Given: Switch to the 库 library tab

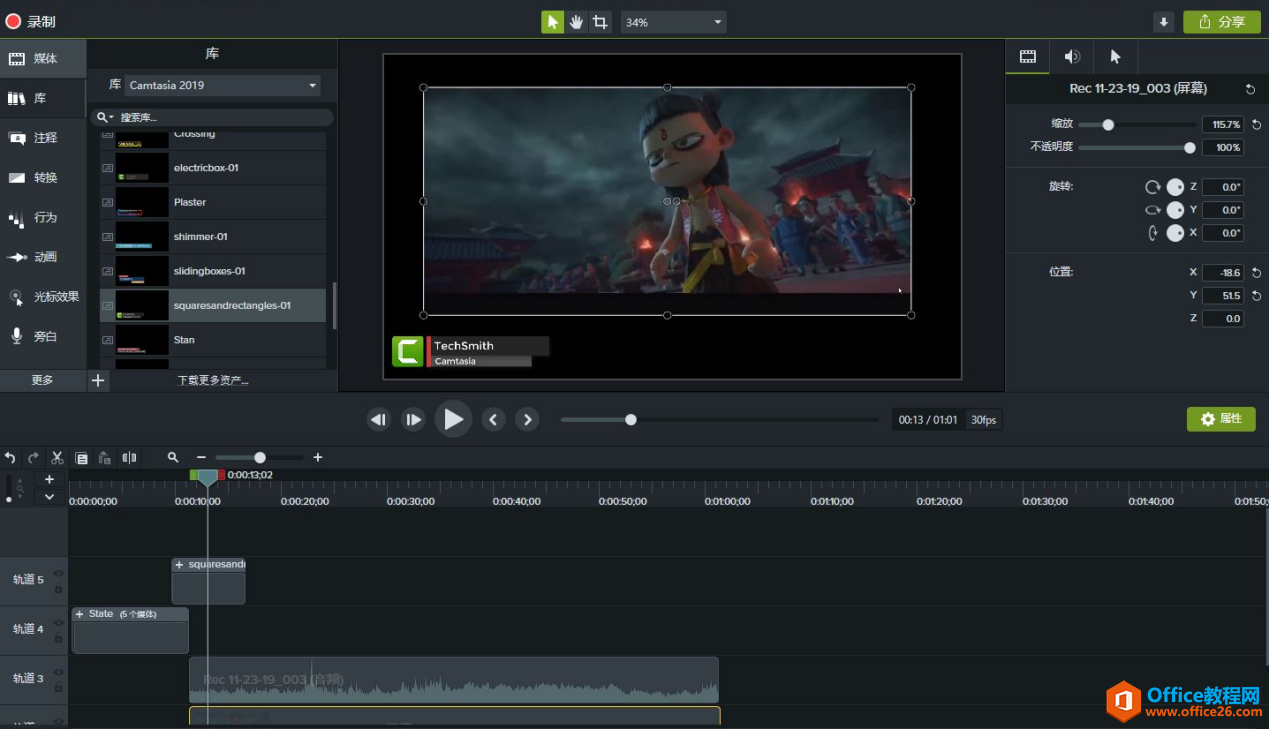Looking at the screenshot, I should click(43, 99).
